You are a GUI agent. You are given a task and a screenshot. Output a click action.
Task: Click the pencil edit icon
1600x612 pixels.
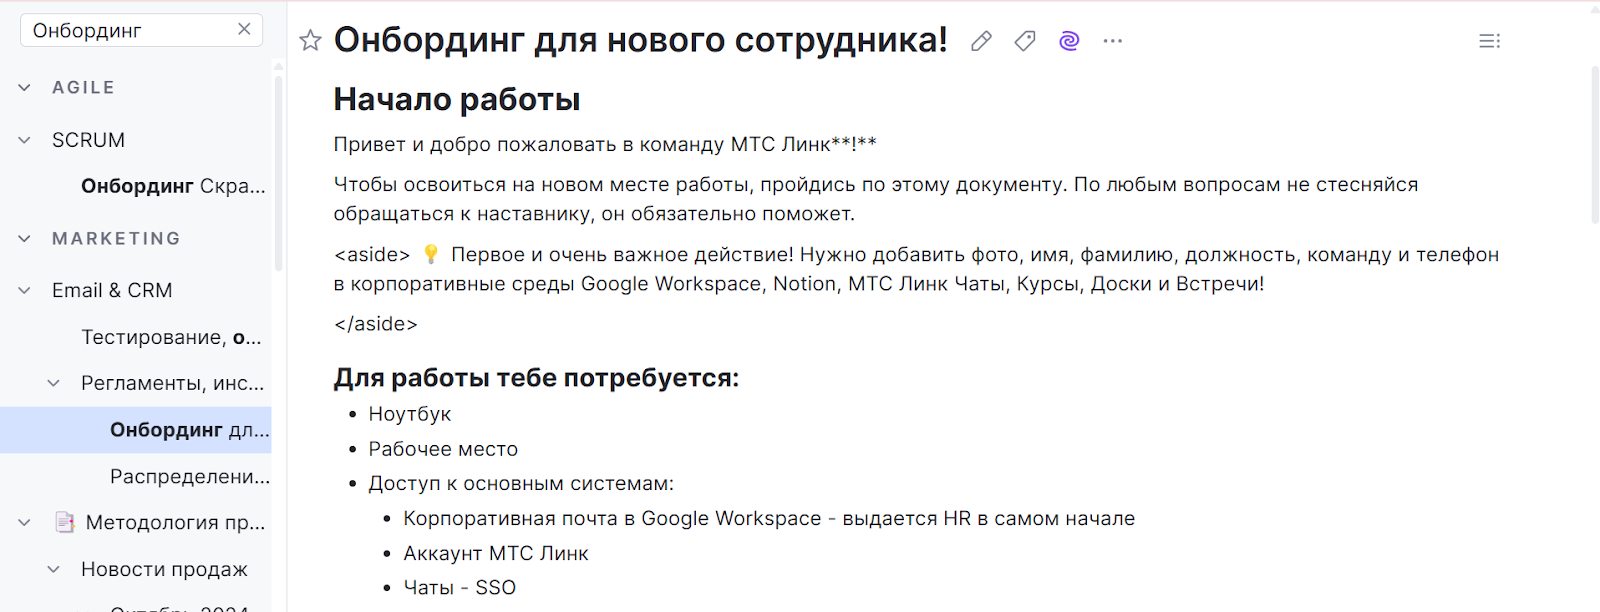pyautogui.click(x=981, y=41)
